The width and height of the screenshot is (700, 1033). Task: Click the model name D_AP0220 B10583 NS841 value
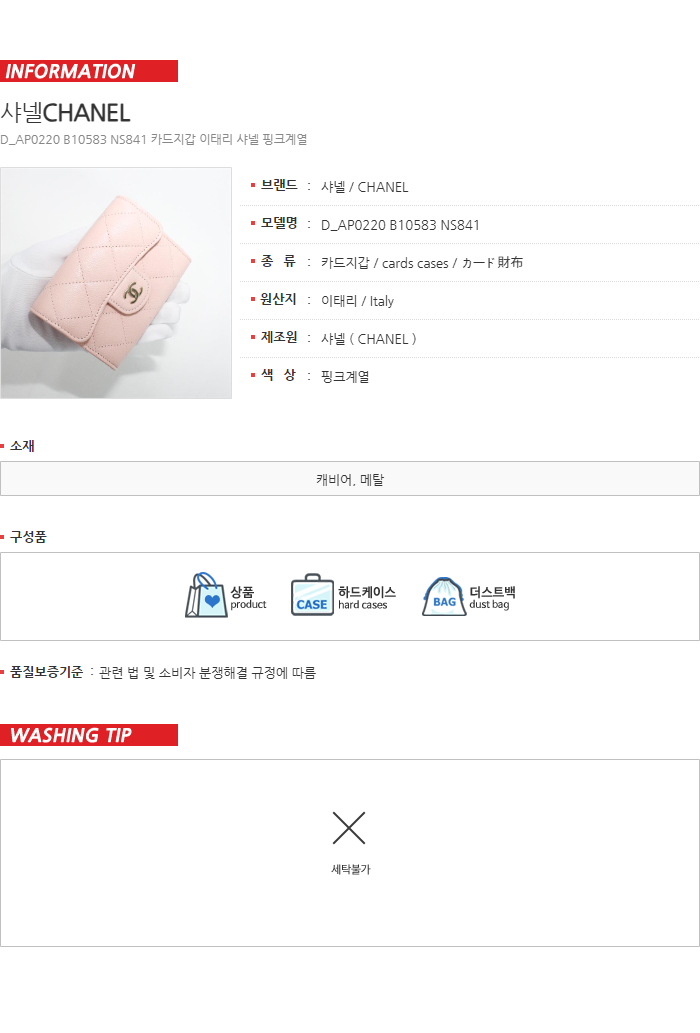[400, 225]
